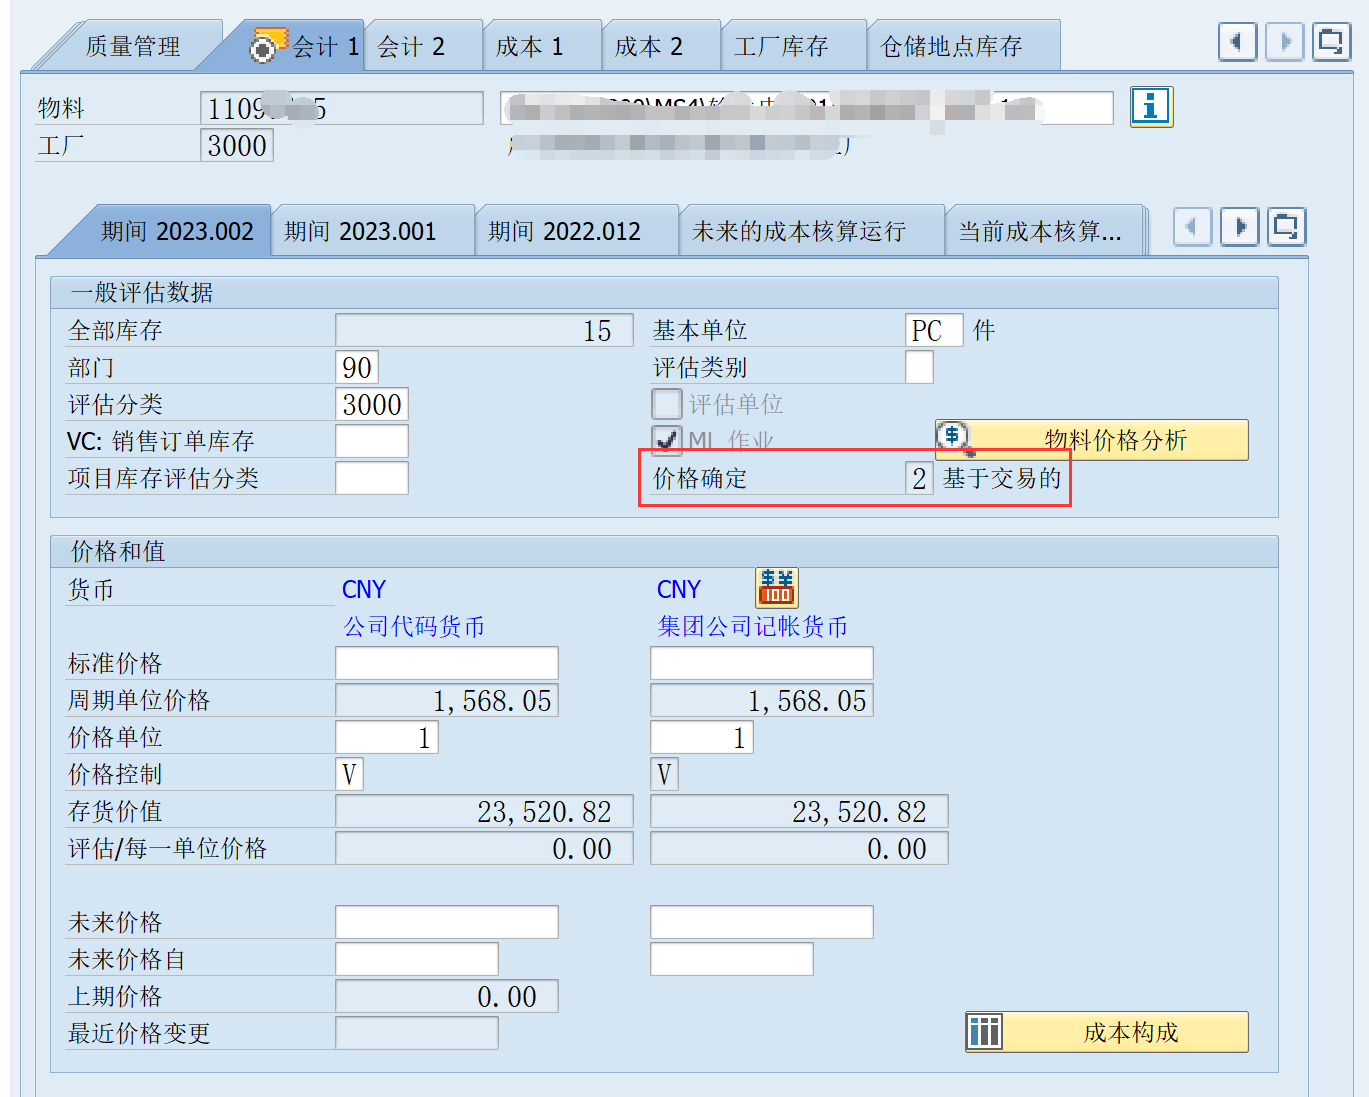Click 存货价值 company code currency value

(x=484, y=811)
